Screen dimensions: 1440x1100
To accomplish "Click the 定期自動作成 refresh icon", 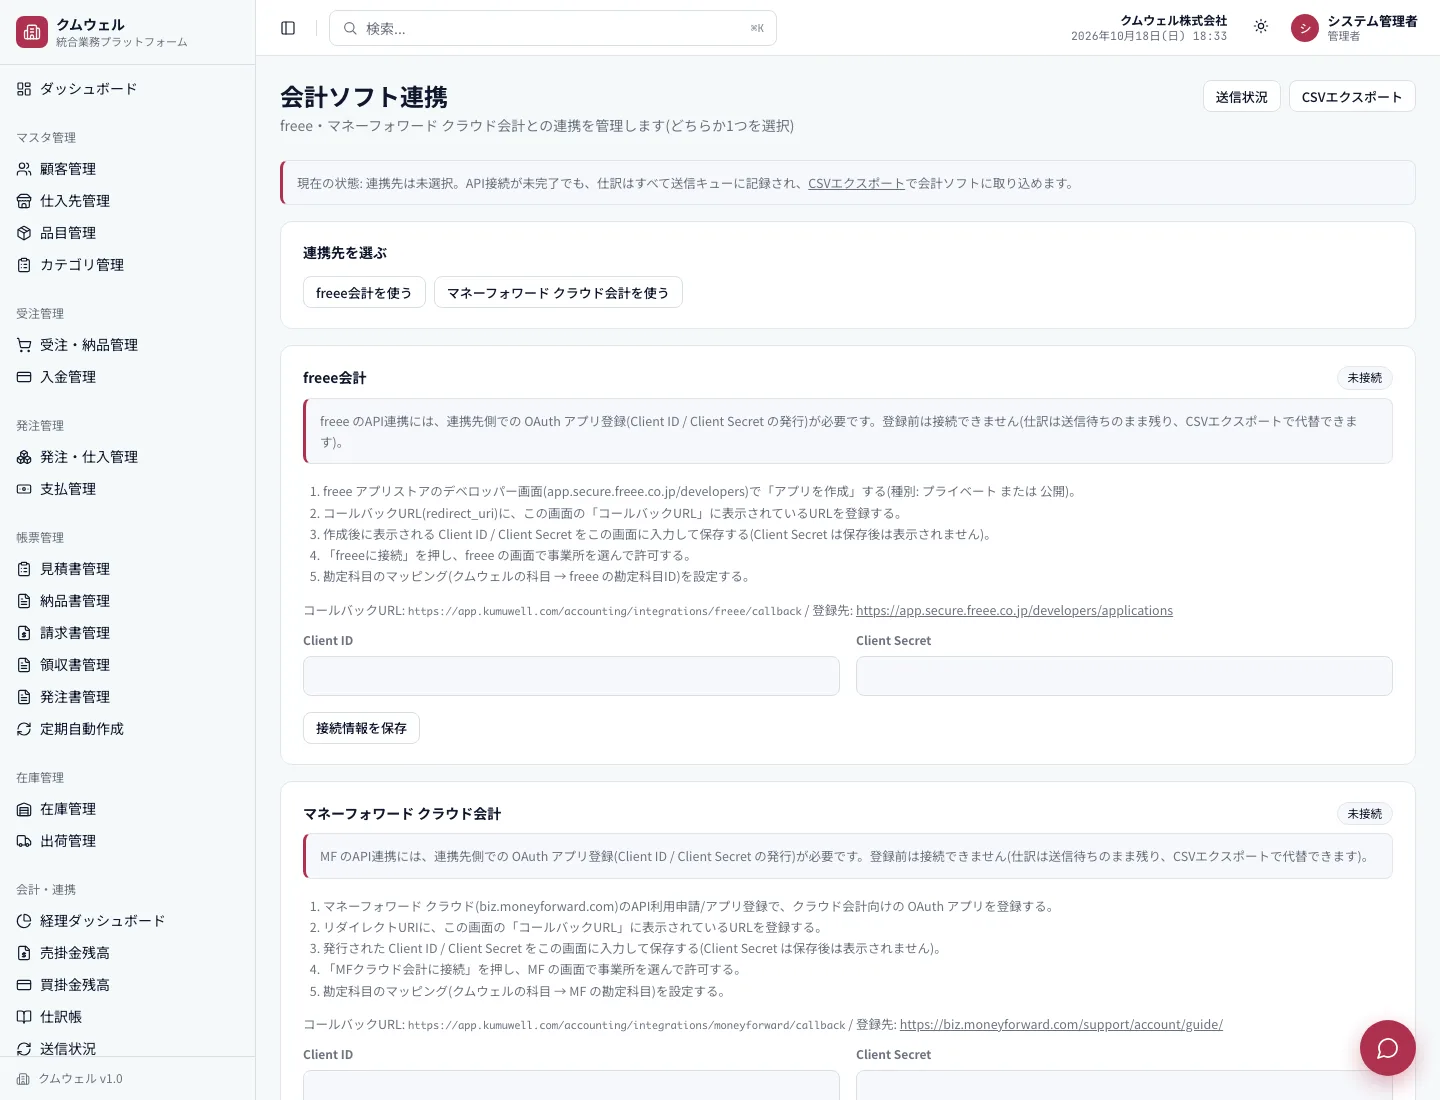I will (x=24, y=729).
